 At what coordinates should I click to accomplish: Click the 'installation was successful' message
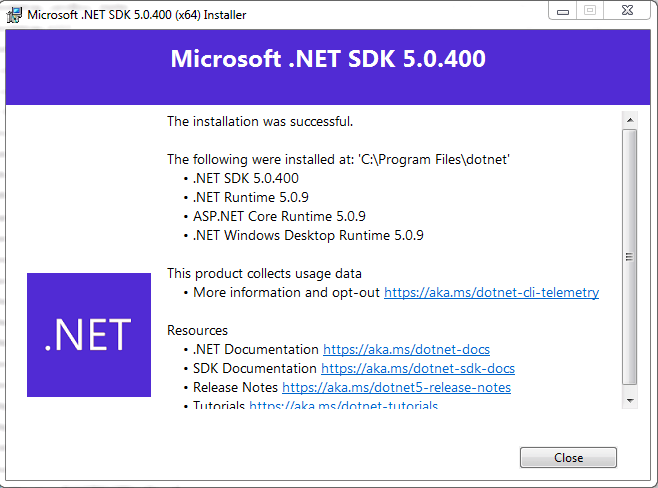point(260,122)
